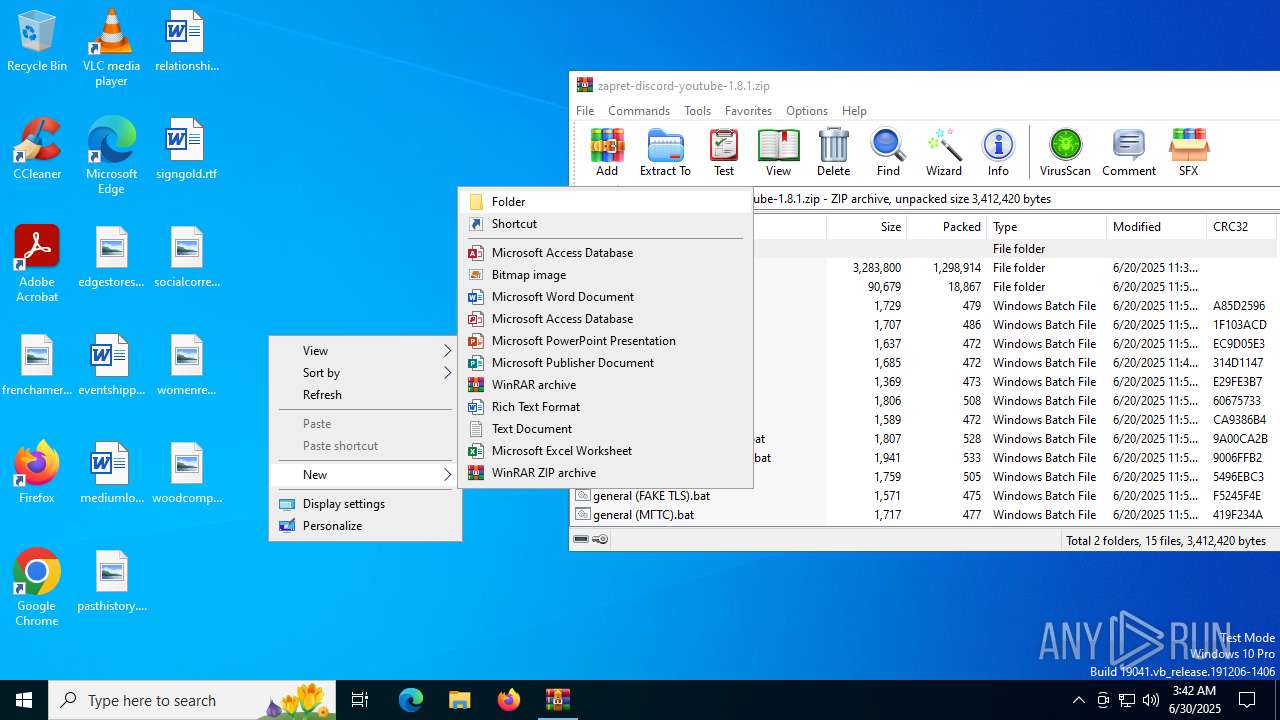Sort archive list by Modified column
Screen dimensions: 1280x720
click(x=1156, y=227)
